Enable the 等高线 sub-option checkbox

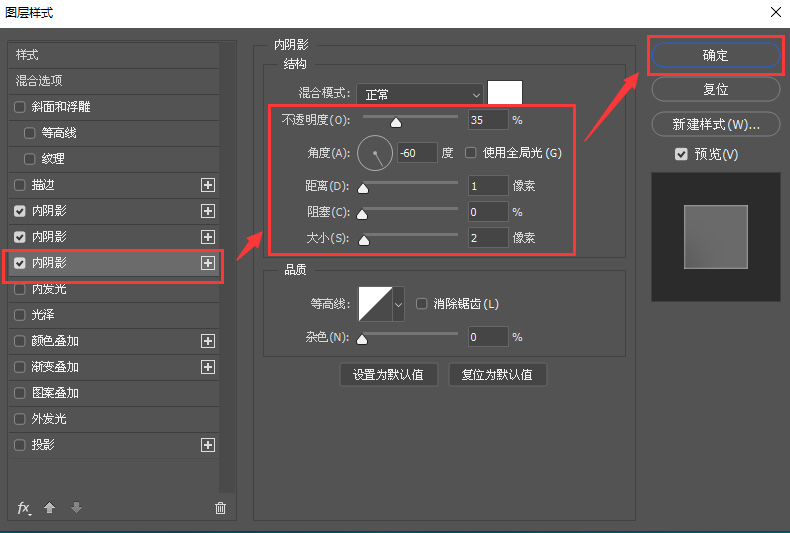(30, 133)
